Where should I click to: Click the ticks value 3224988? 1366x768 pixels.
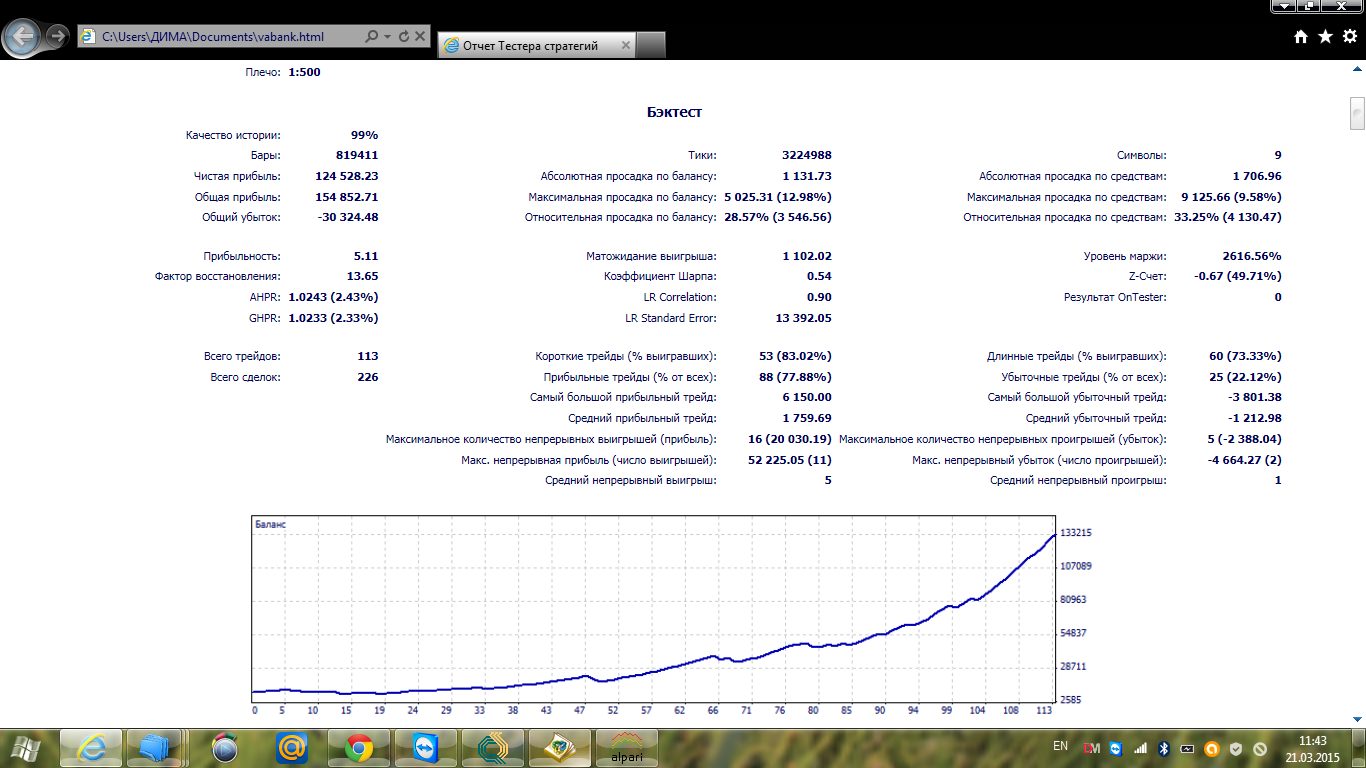807,155
